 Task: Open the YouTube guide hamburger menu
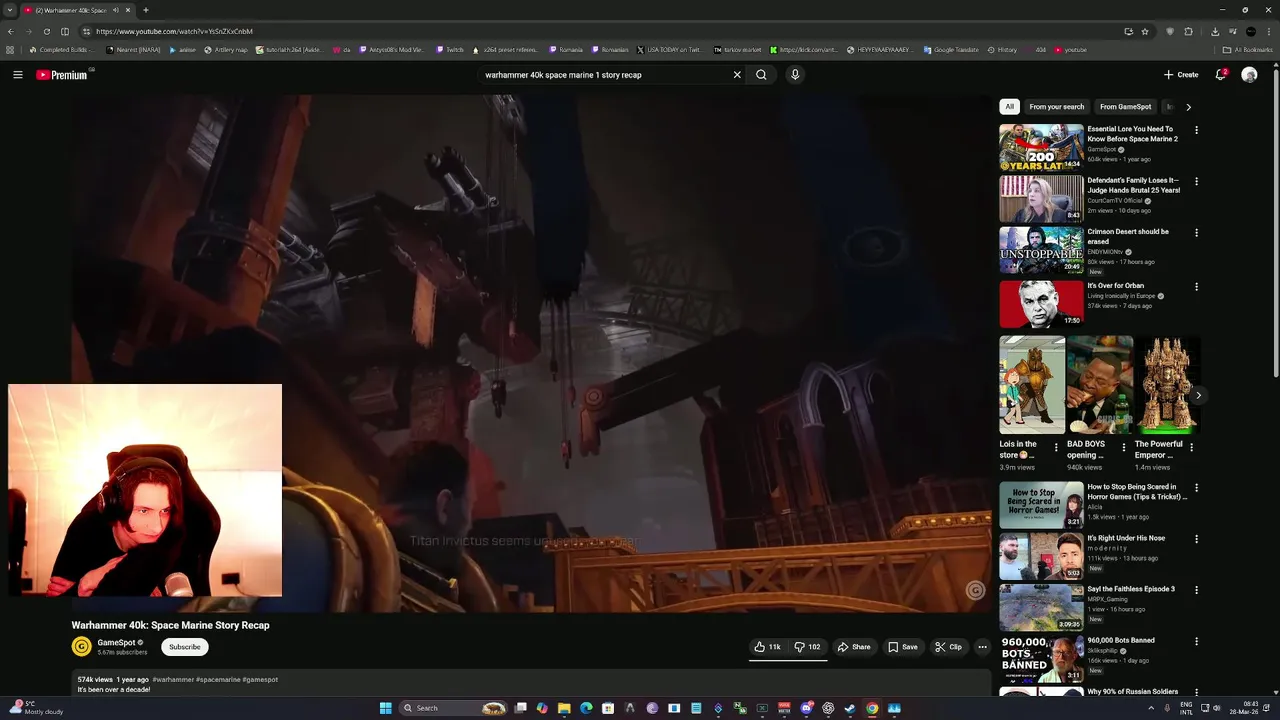tap(17, 75)
